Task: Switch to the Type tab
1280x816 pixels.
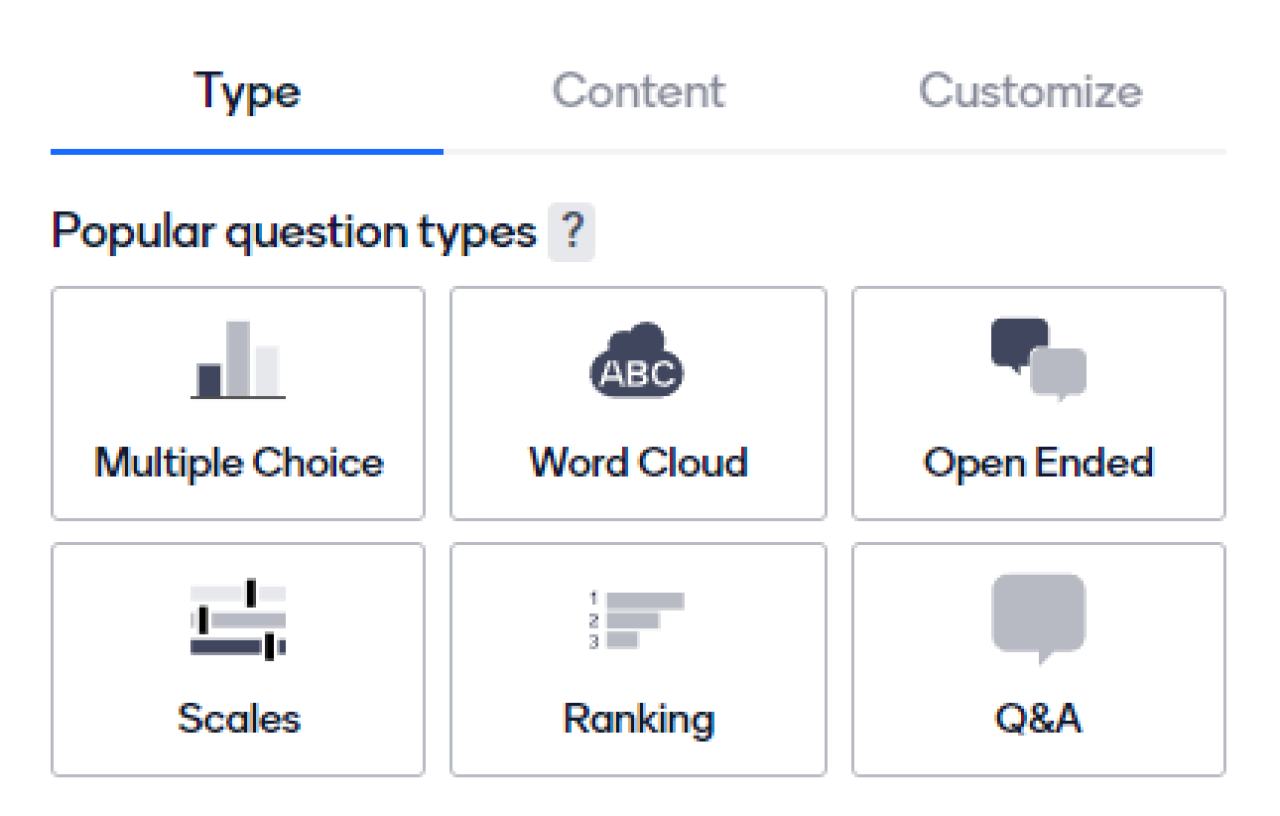Action: tap(247, 92)
